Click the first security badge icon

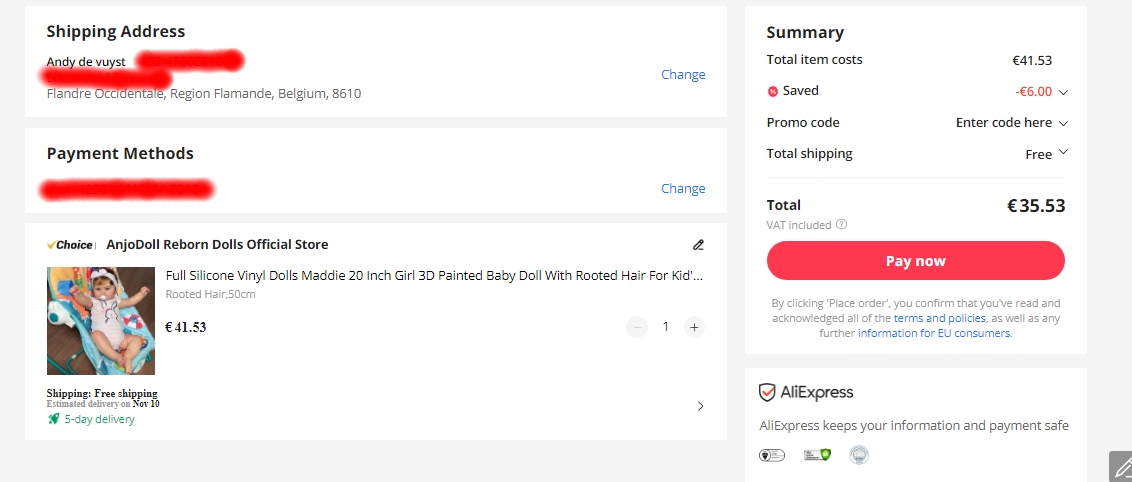[772, 455]
